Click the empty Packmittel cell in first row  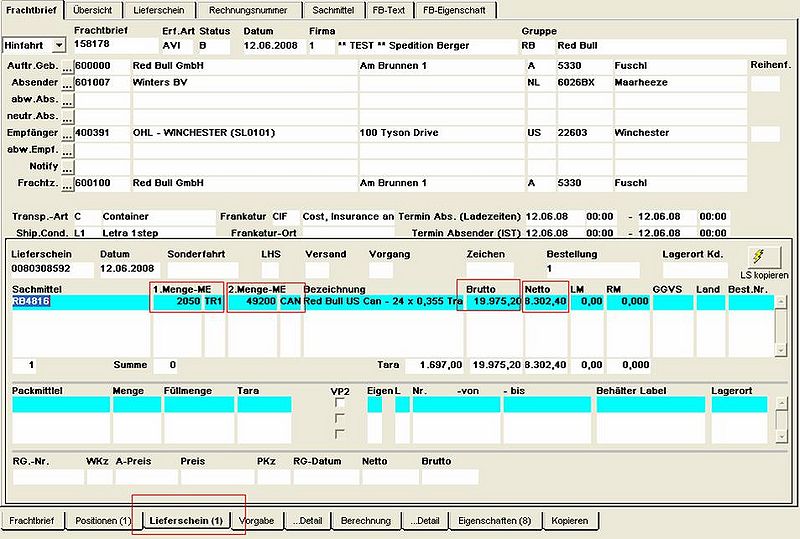61,404
